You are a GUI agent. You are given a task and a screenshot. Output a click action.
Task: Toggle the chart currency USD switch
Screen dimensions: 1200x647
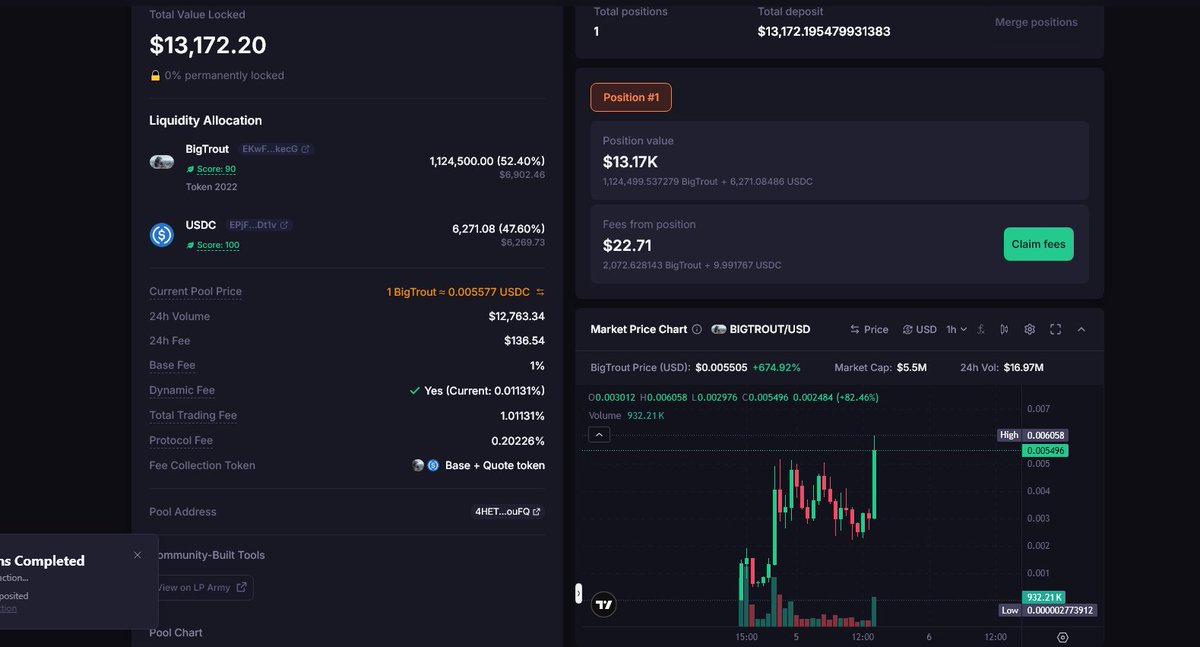click(919, 329)
